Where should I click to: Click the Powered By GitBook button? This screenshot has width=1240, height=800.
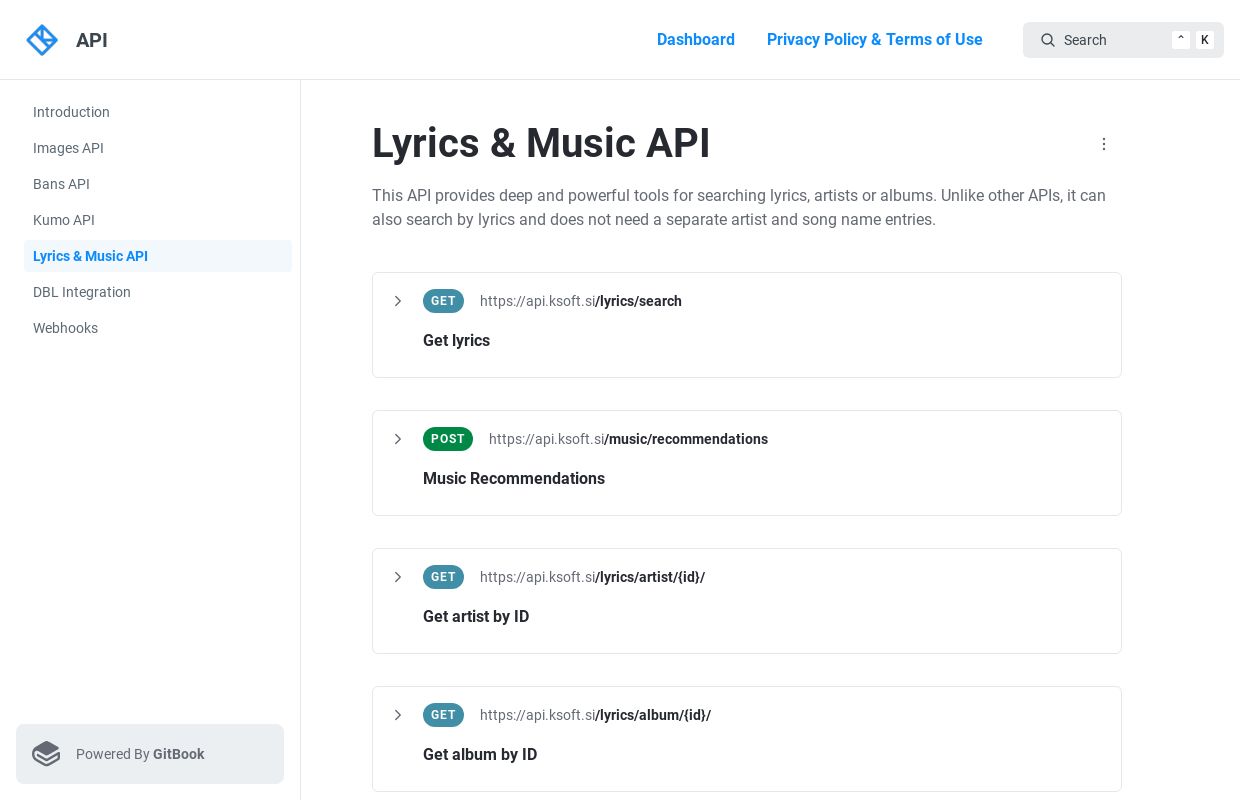pos(150,754)
